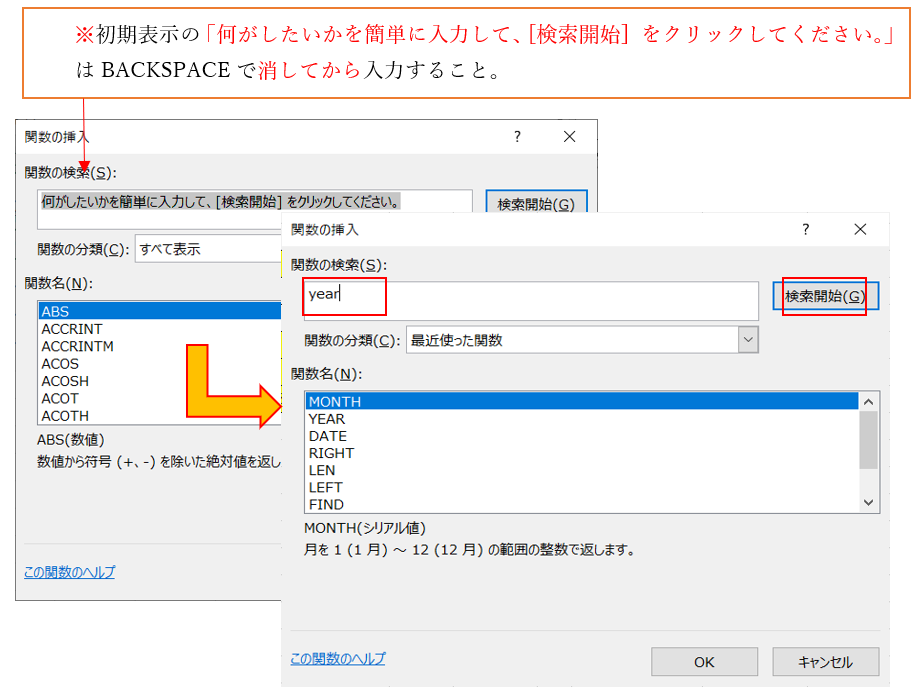This screenshot has width=916, height=699.
Task: Click the function list scrollbar thumb
Action: coord(868,440)
